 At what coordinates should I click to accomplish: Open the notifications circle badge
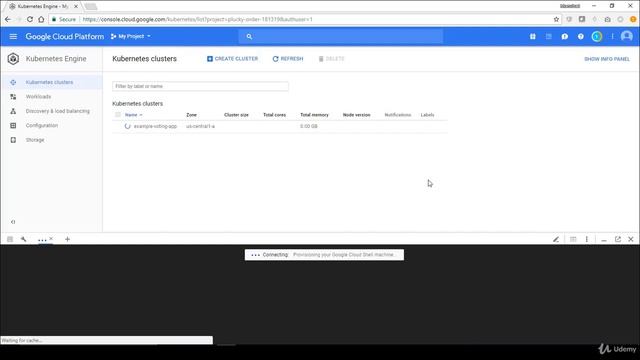pyautogui.click(x=596, y=36)
